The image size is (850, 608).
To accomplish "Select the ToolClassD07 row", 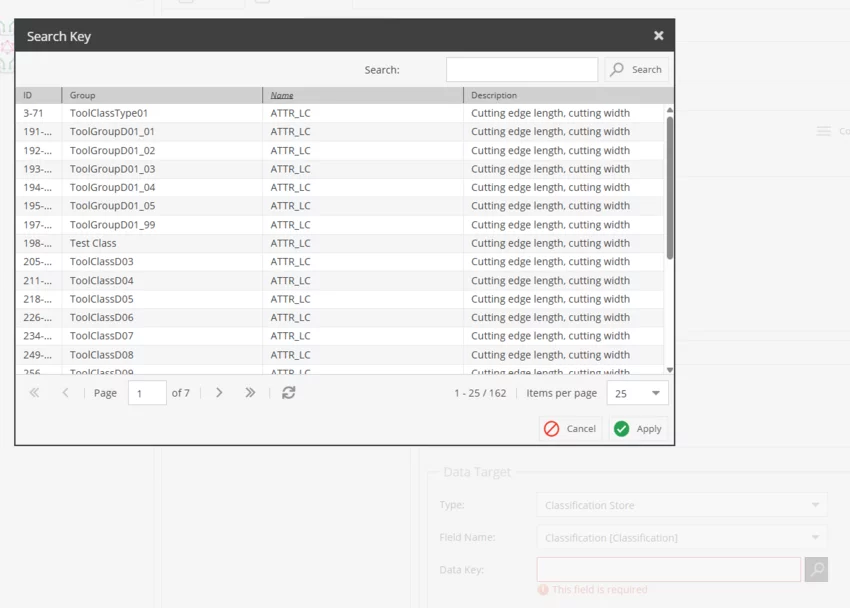I will tap(339, 336).
